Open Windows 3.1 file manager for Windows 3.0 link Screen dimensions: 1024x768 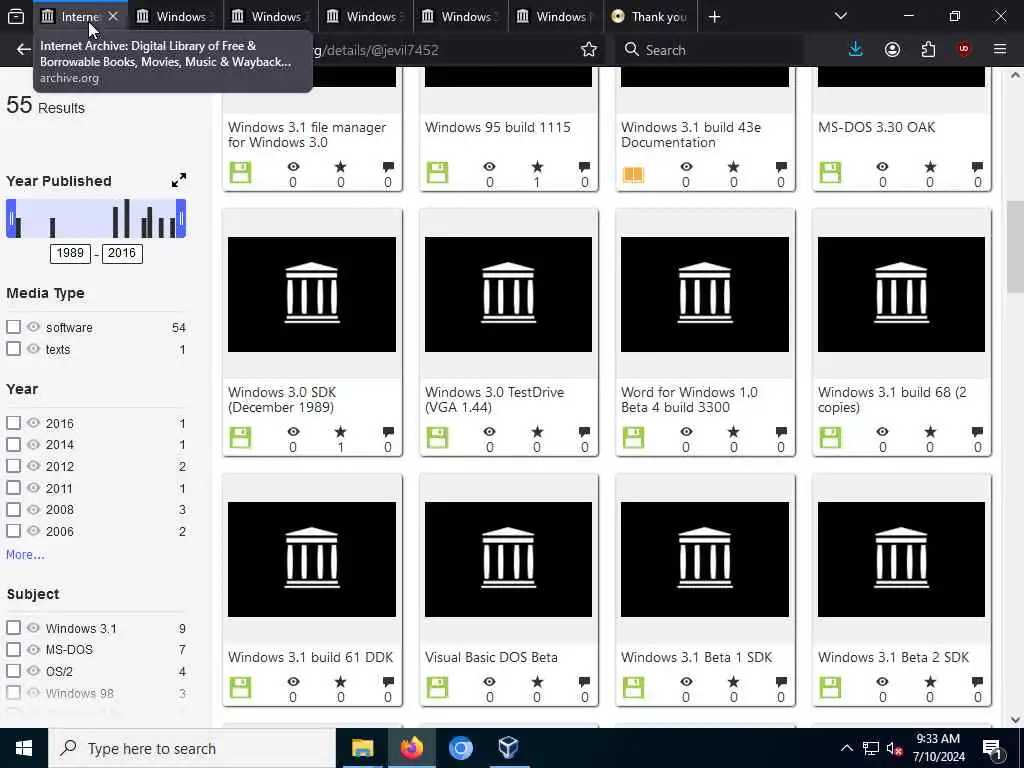pyautogui.click(x=307, y=135)
